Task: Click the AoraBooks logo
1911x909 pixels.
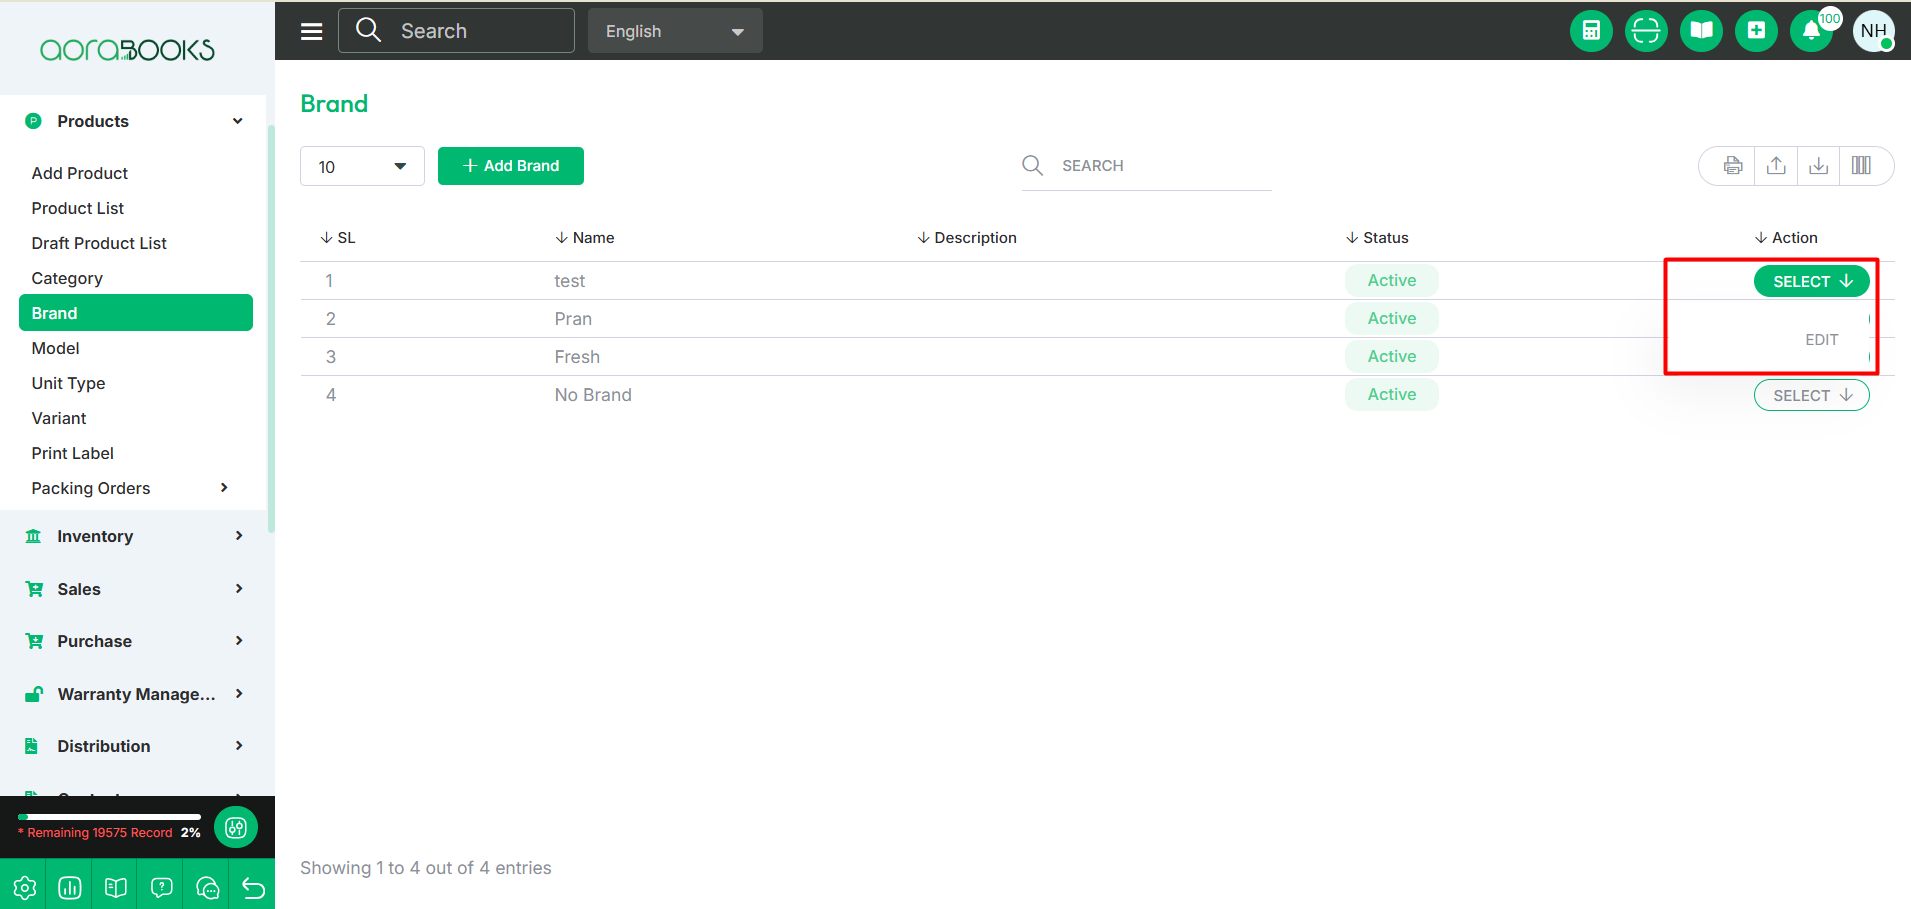Action: (x=127, y=50)
